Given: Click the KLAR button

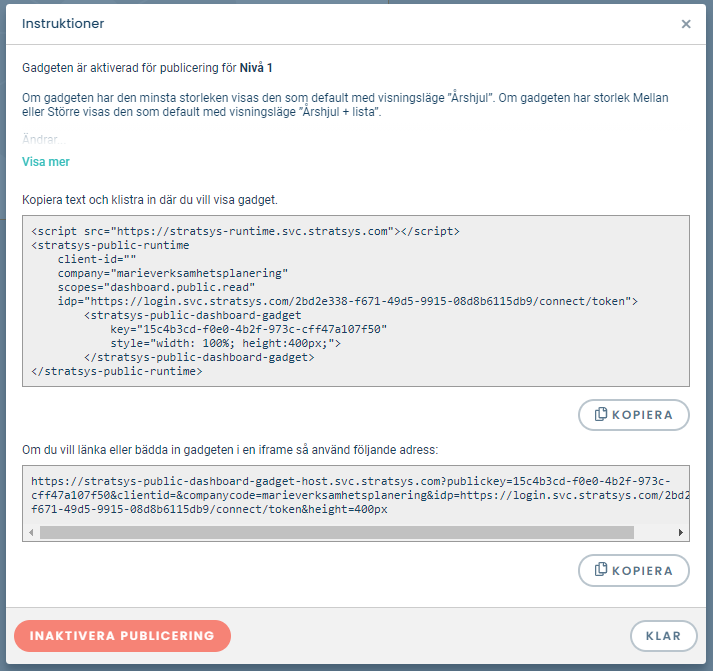Looking at the screenshot, I should (x=663, y=636).
